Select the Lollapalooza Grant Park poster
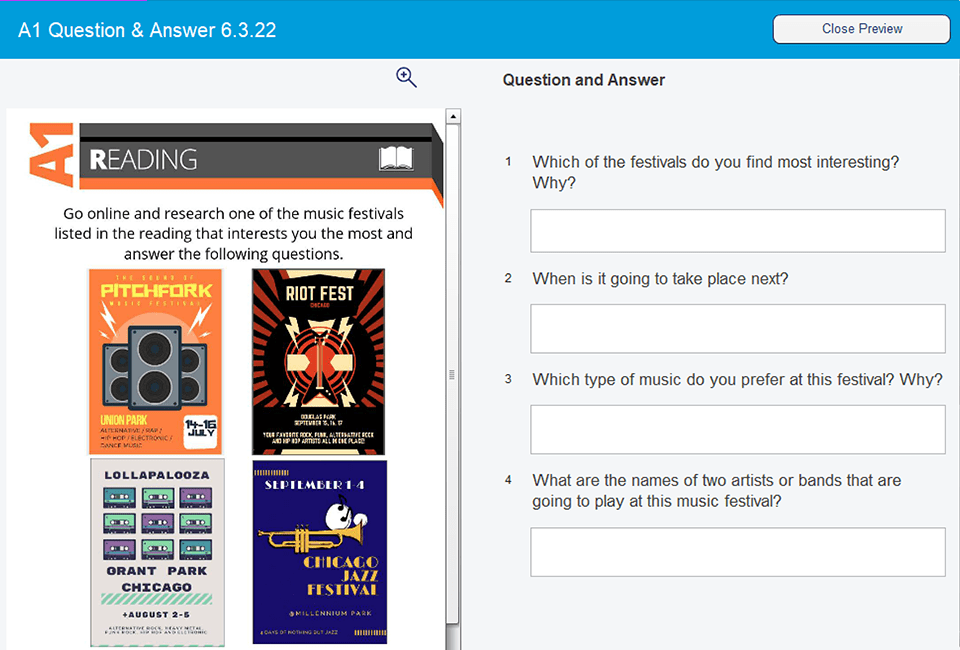The width and height of the screenshot is (960, 650). [157, 553]
